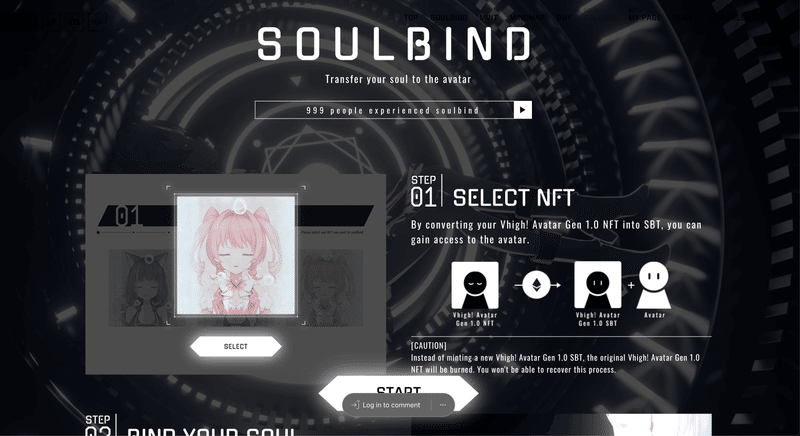Click the Ethereum conversion arrow icon

pos(537,285)
